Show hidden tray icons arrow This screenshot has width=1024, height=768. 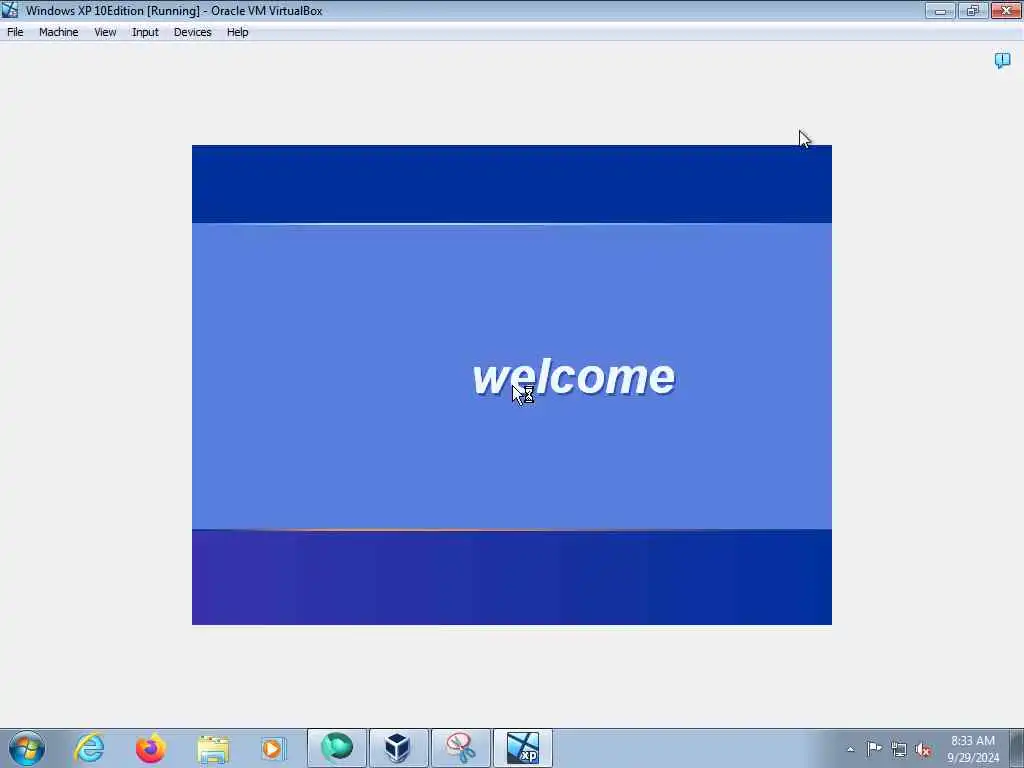pyautogui.click(x=850, y=749)
